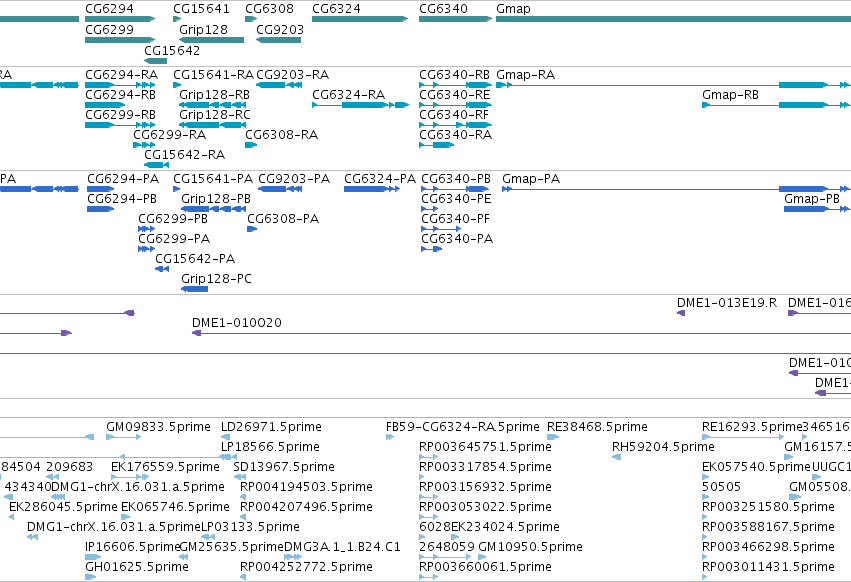851x582 pixels.
Task: Click the Gmap gene label
Action: click(x=513, y=9)
